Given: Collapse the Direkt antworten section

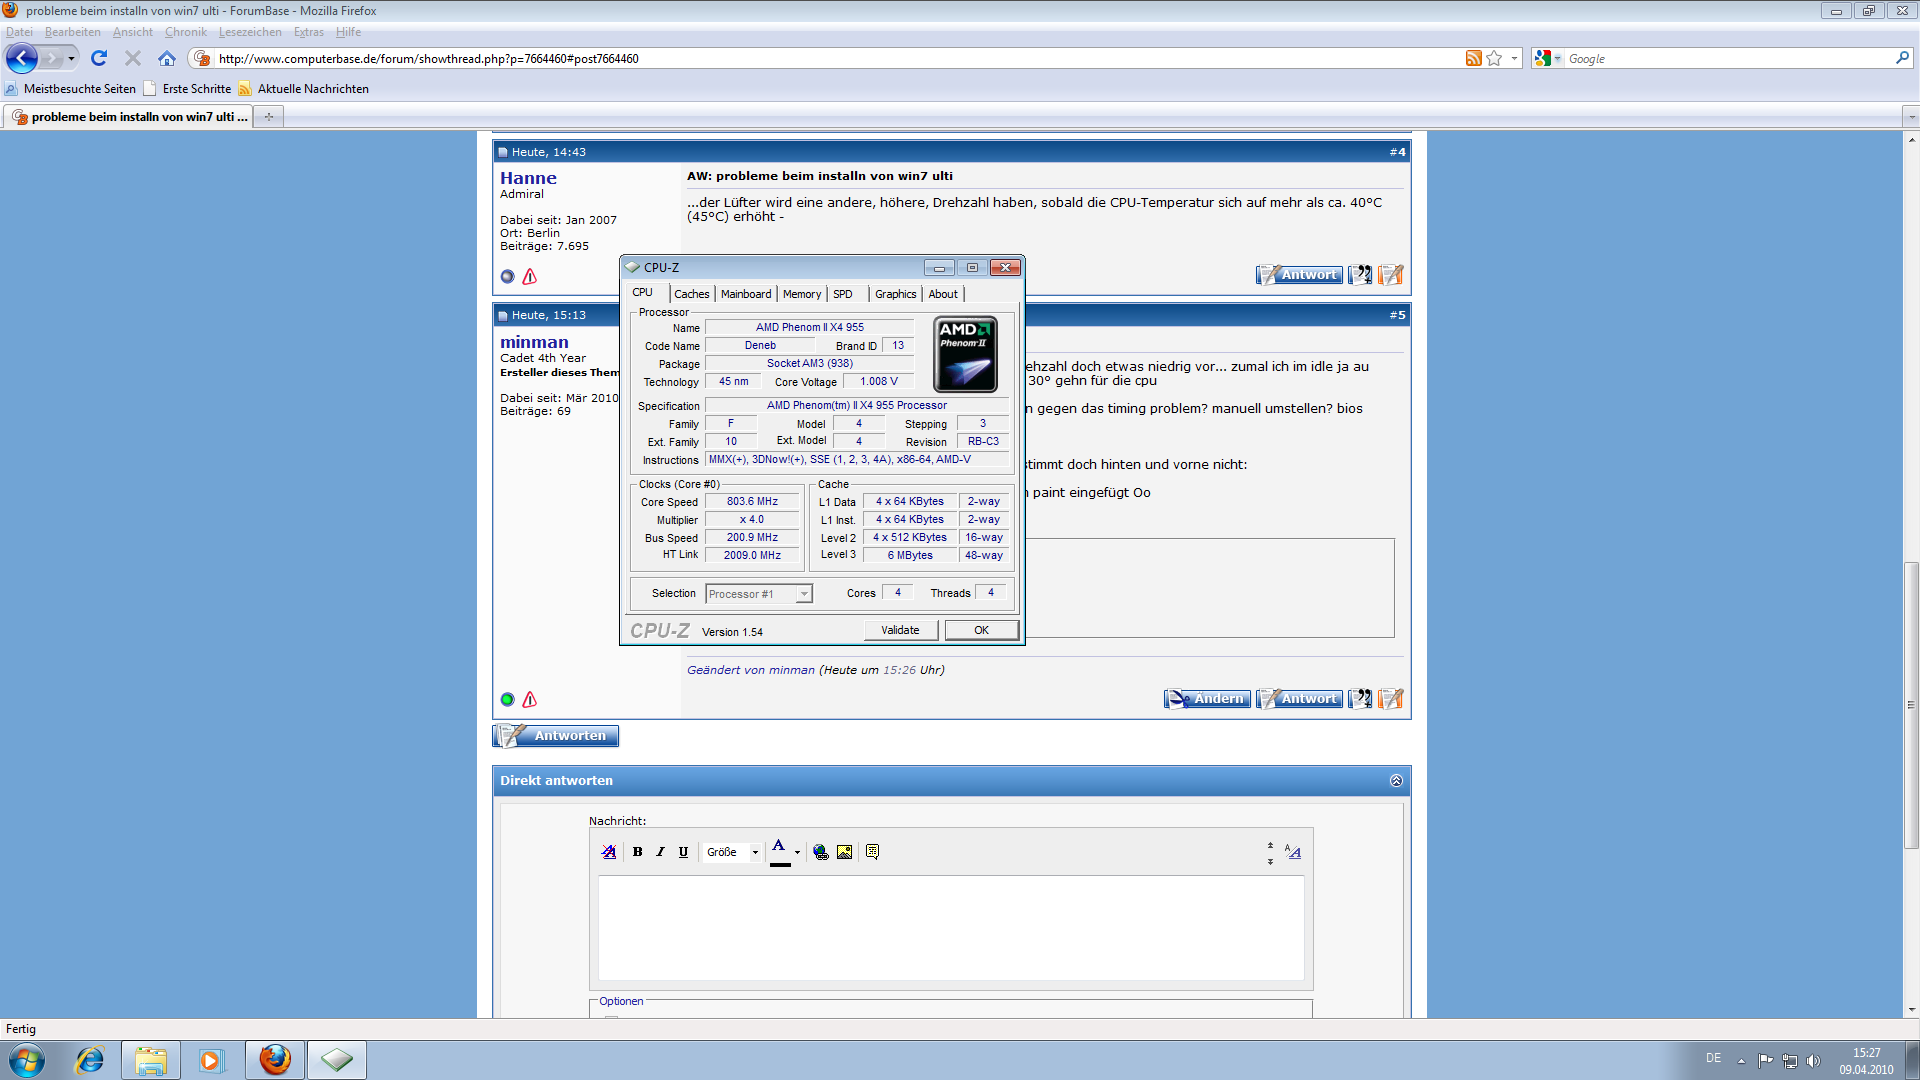Looking at the screenshot, I should click(x=1396, y=781).
